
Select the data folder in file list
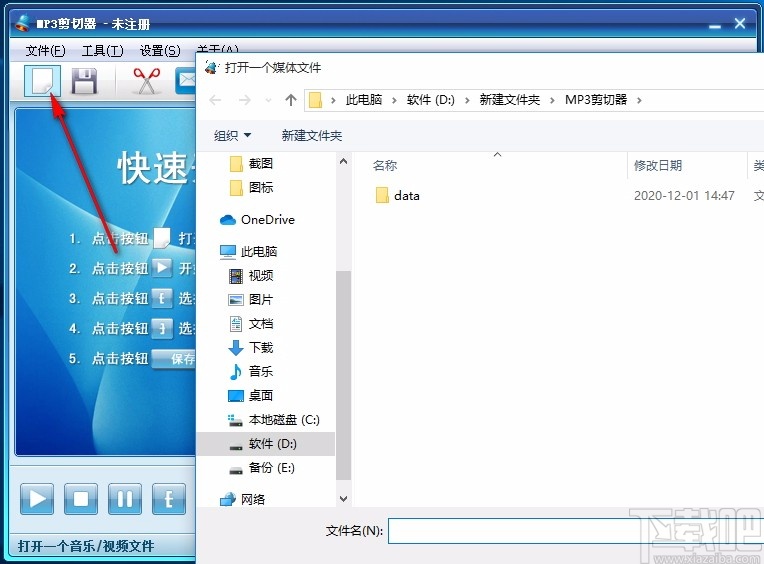[398, 196]
